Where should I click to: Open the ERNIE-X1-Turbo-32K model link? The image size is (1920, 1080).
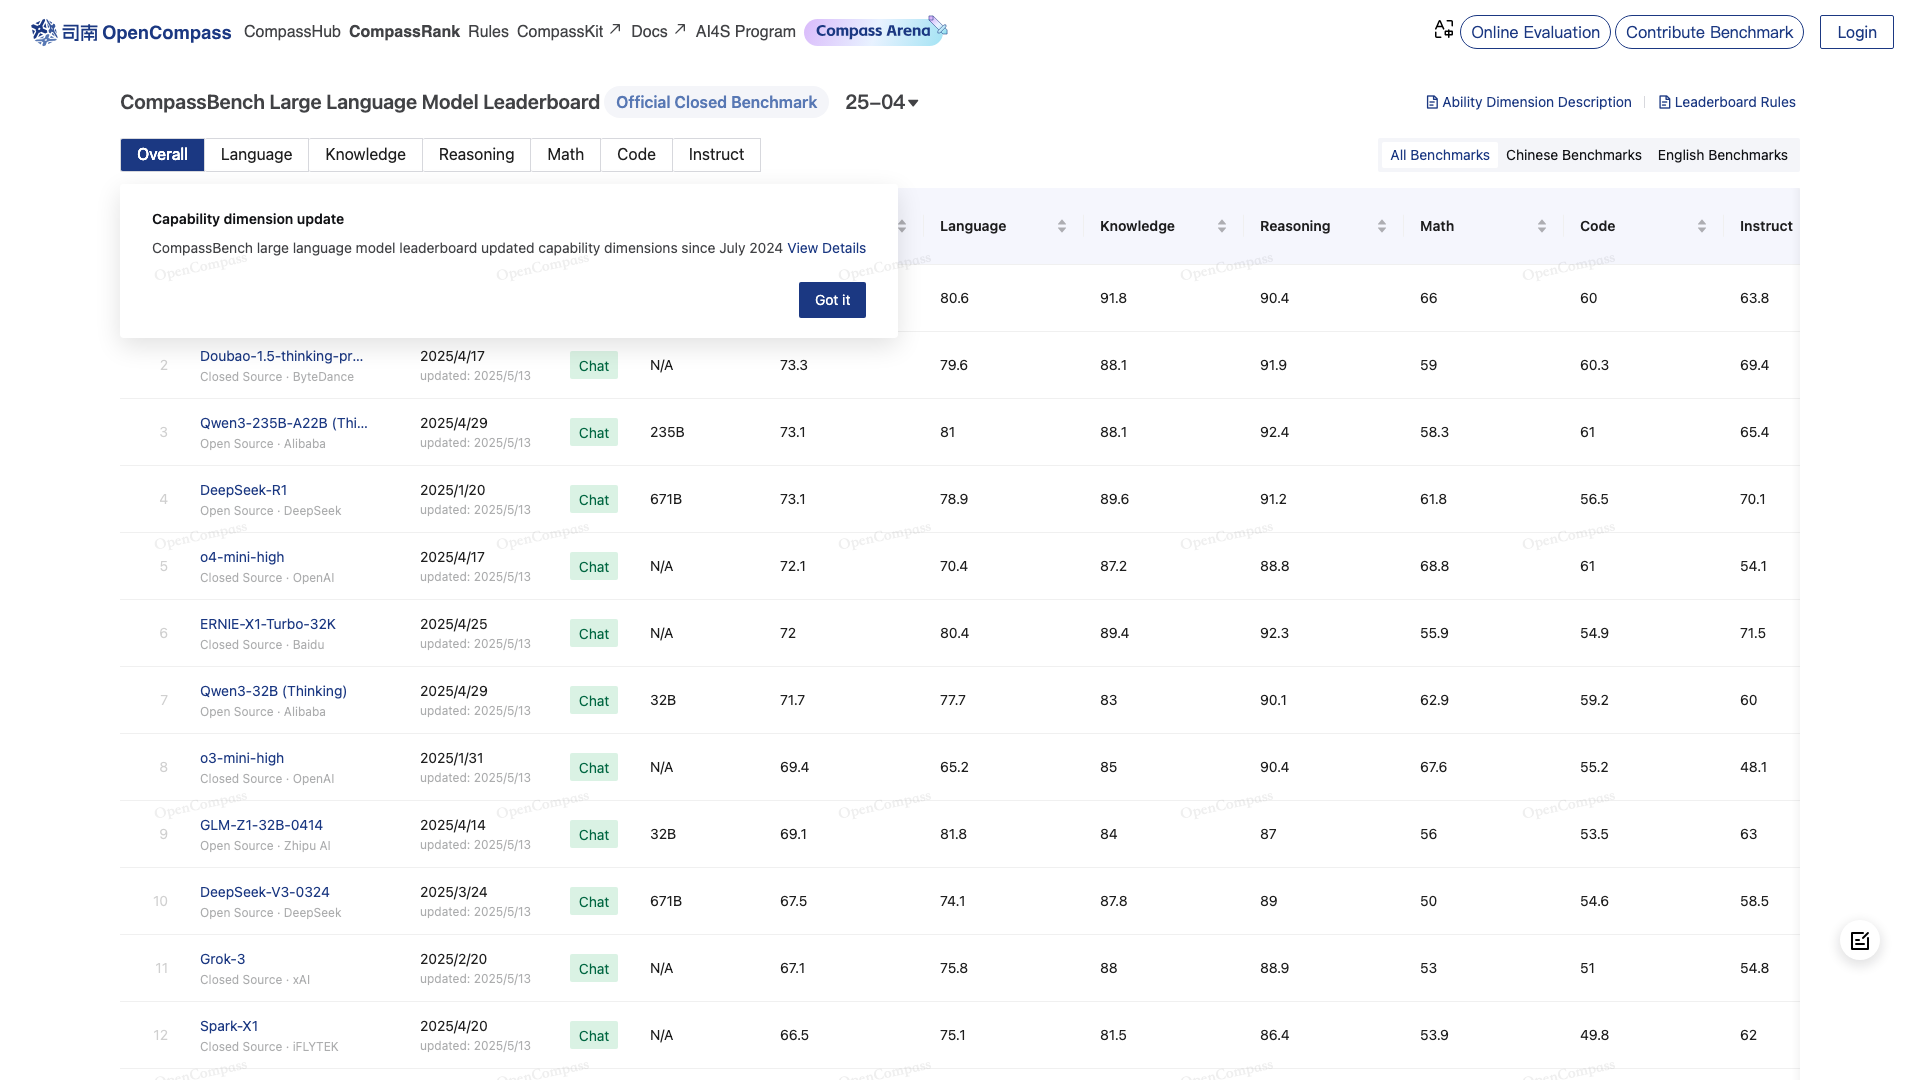[x=267, y=624]
